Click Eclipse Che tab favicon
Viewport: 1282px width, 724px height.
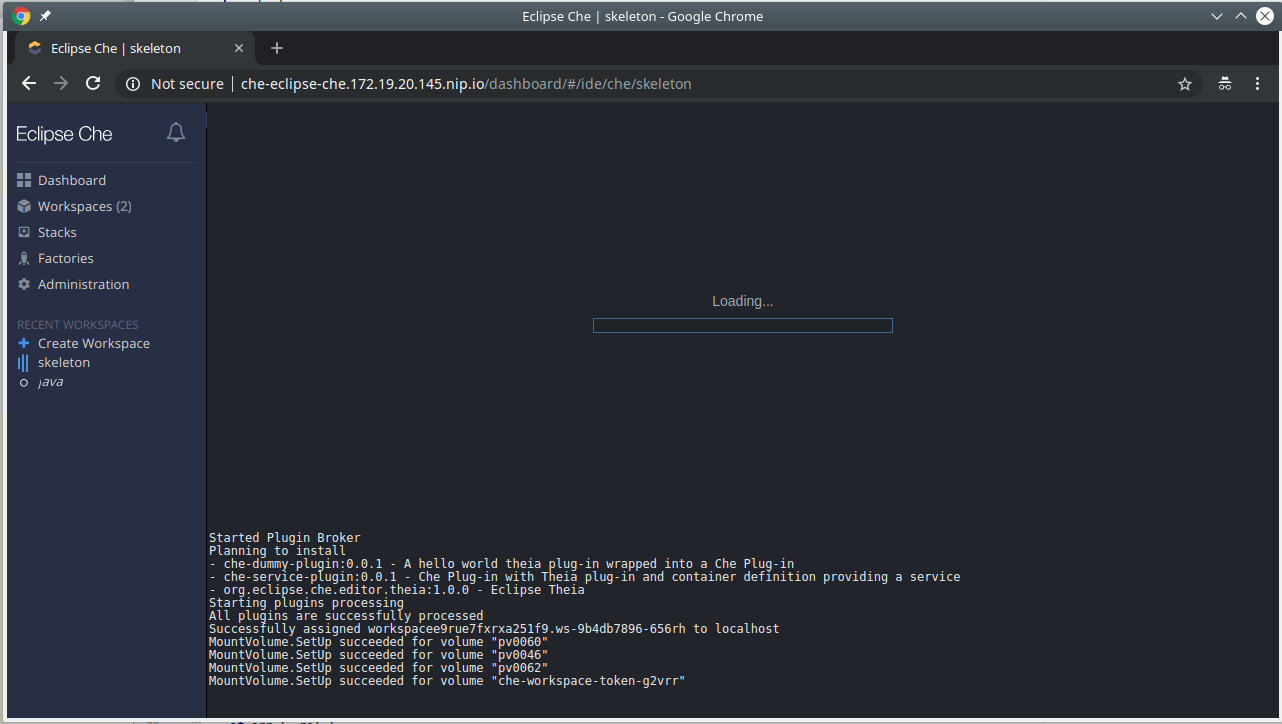point(35,48)
